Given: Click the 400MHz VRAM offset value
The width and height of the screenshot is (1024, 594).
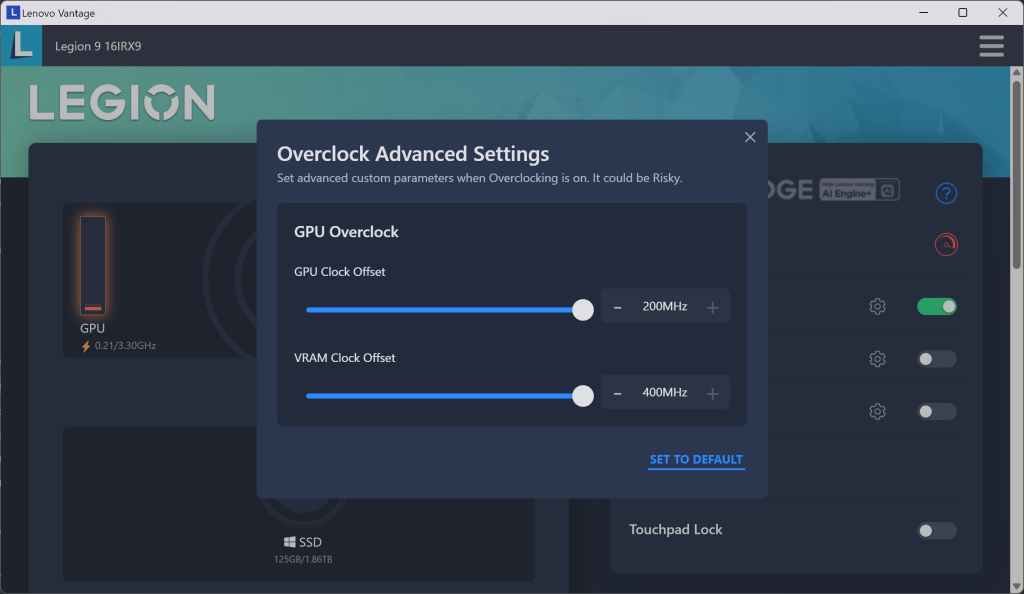Looking at the screenshot, I should pos(665,392).
